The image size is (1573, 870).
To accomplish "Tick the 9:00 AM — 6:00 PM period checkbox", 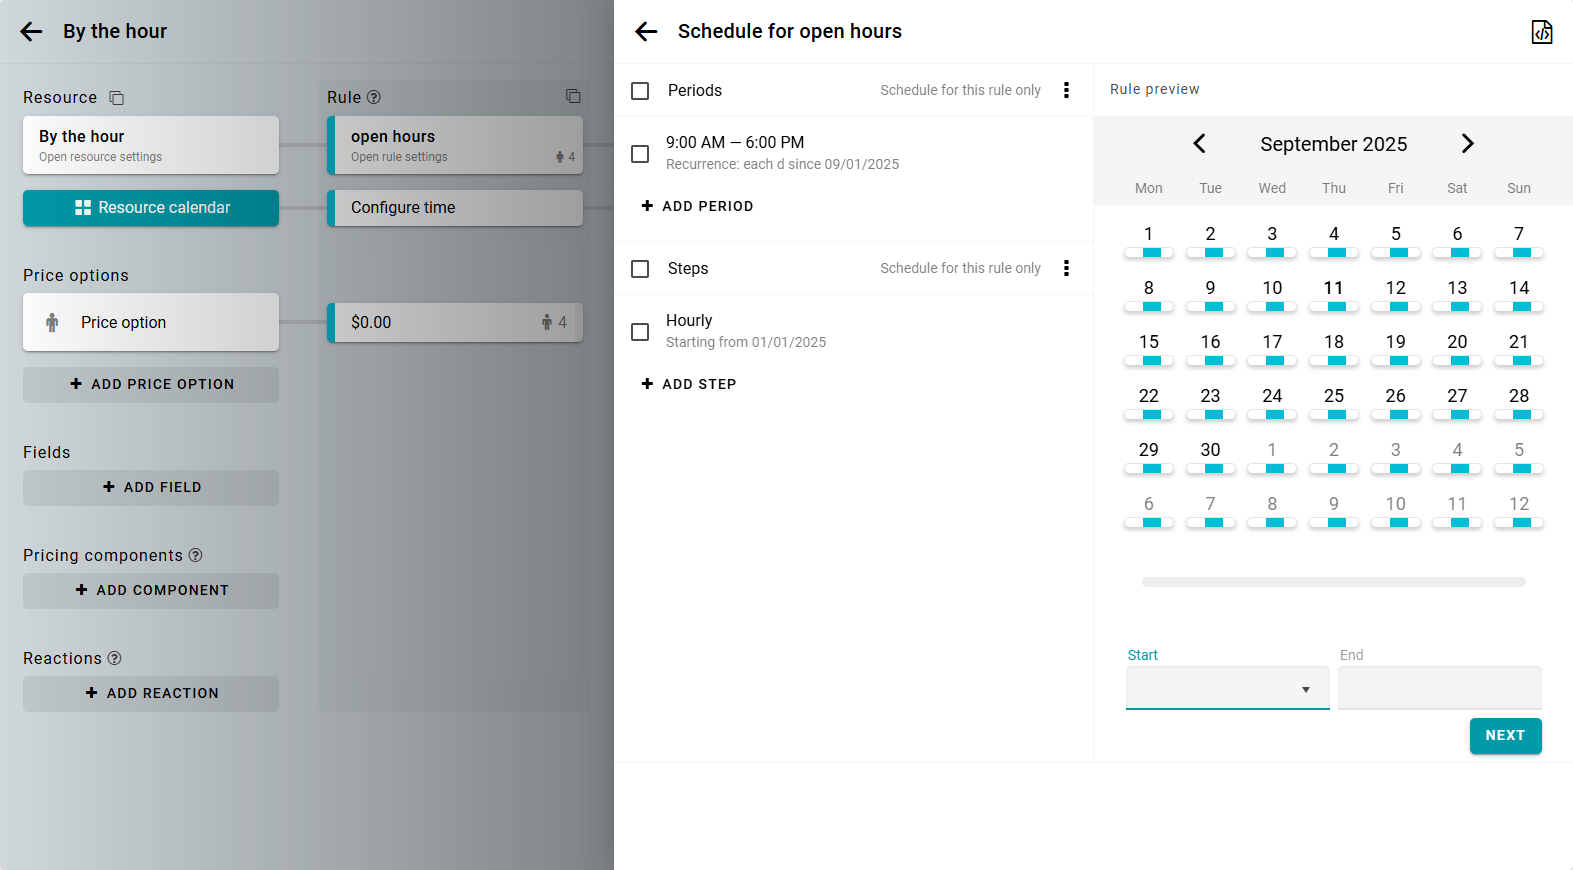I will point(640,154).
